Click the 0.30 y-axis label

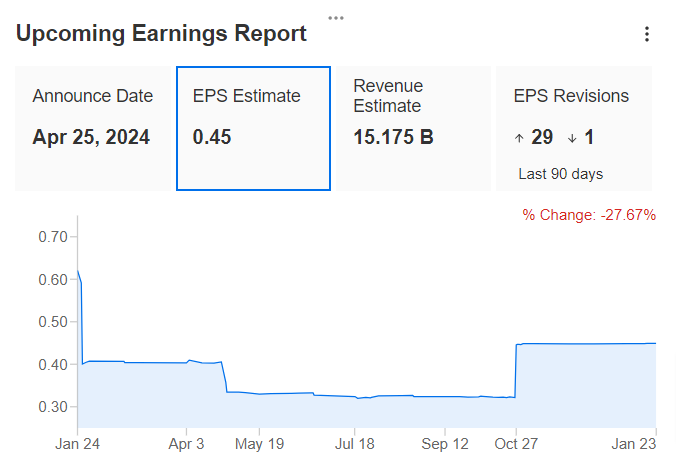pyautogui.click(x=53, y=406)
